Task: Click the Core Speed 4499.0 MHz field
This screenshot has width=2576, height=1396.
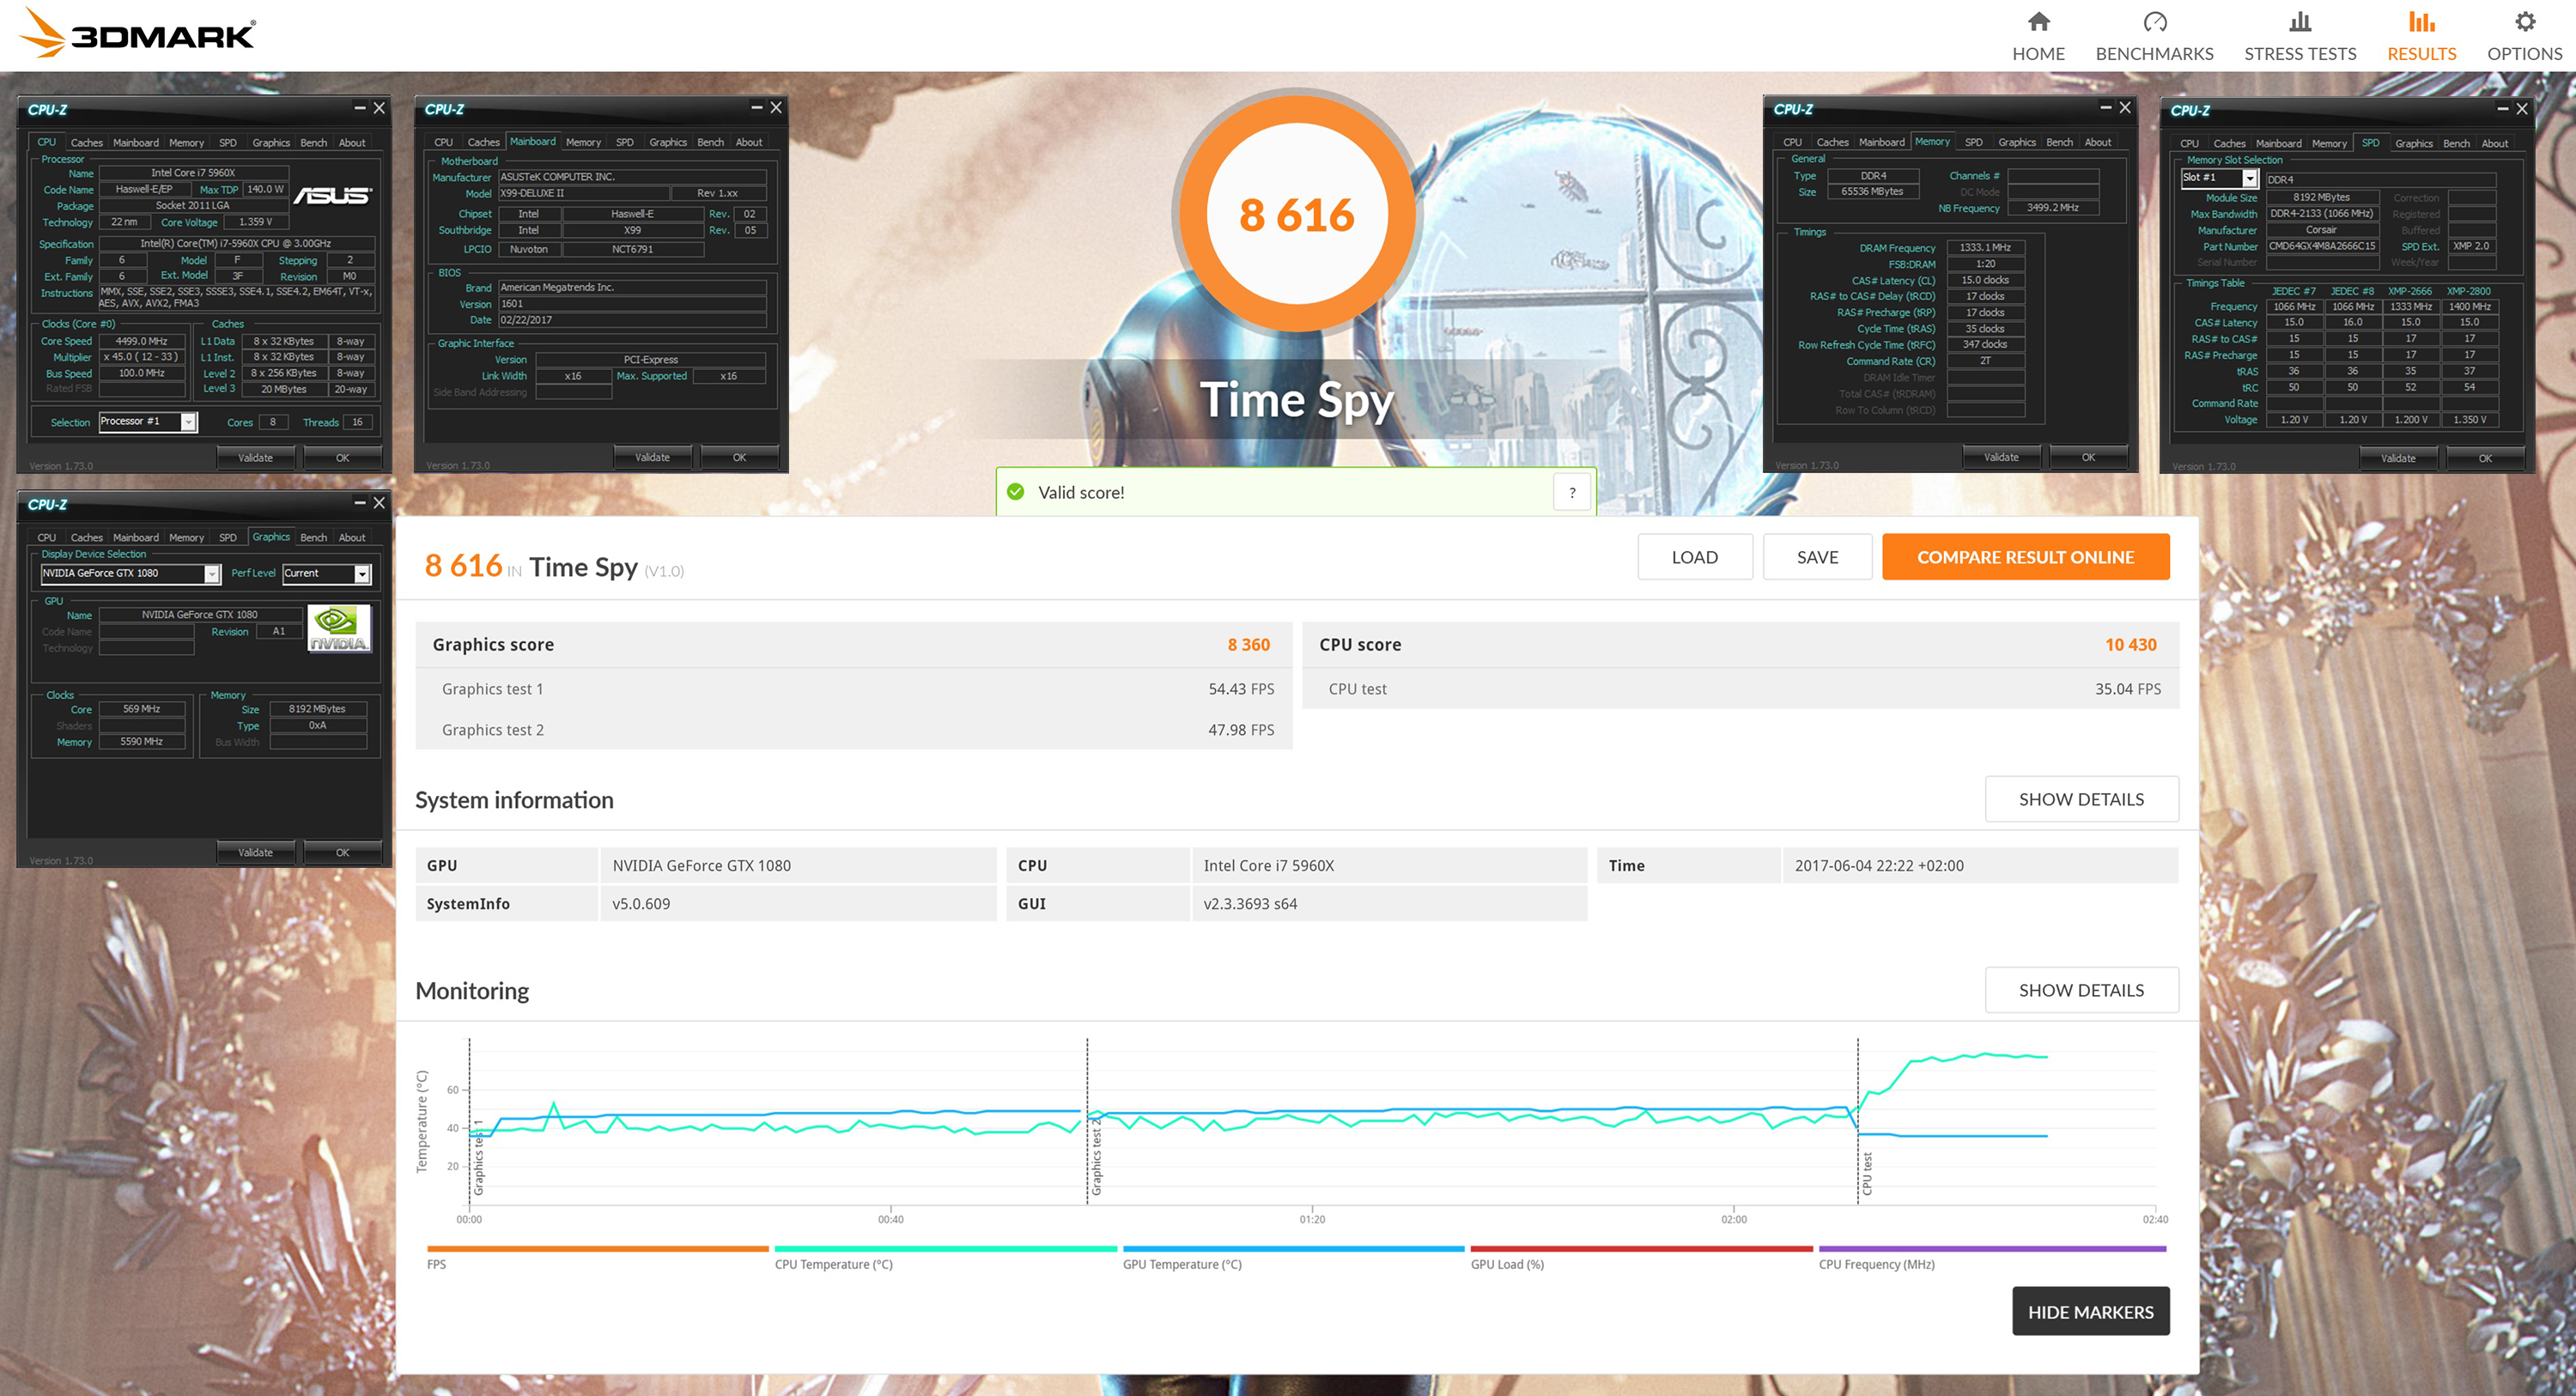Action: pos(142,341)
